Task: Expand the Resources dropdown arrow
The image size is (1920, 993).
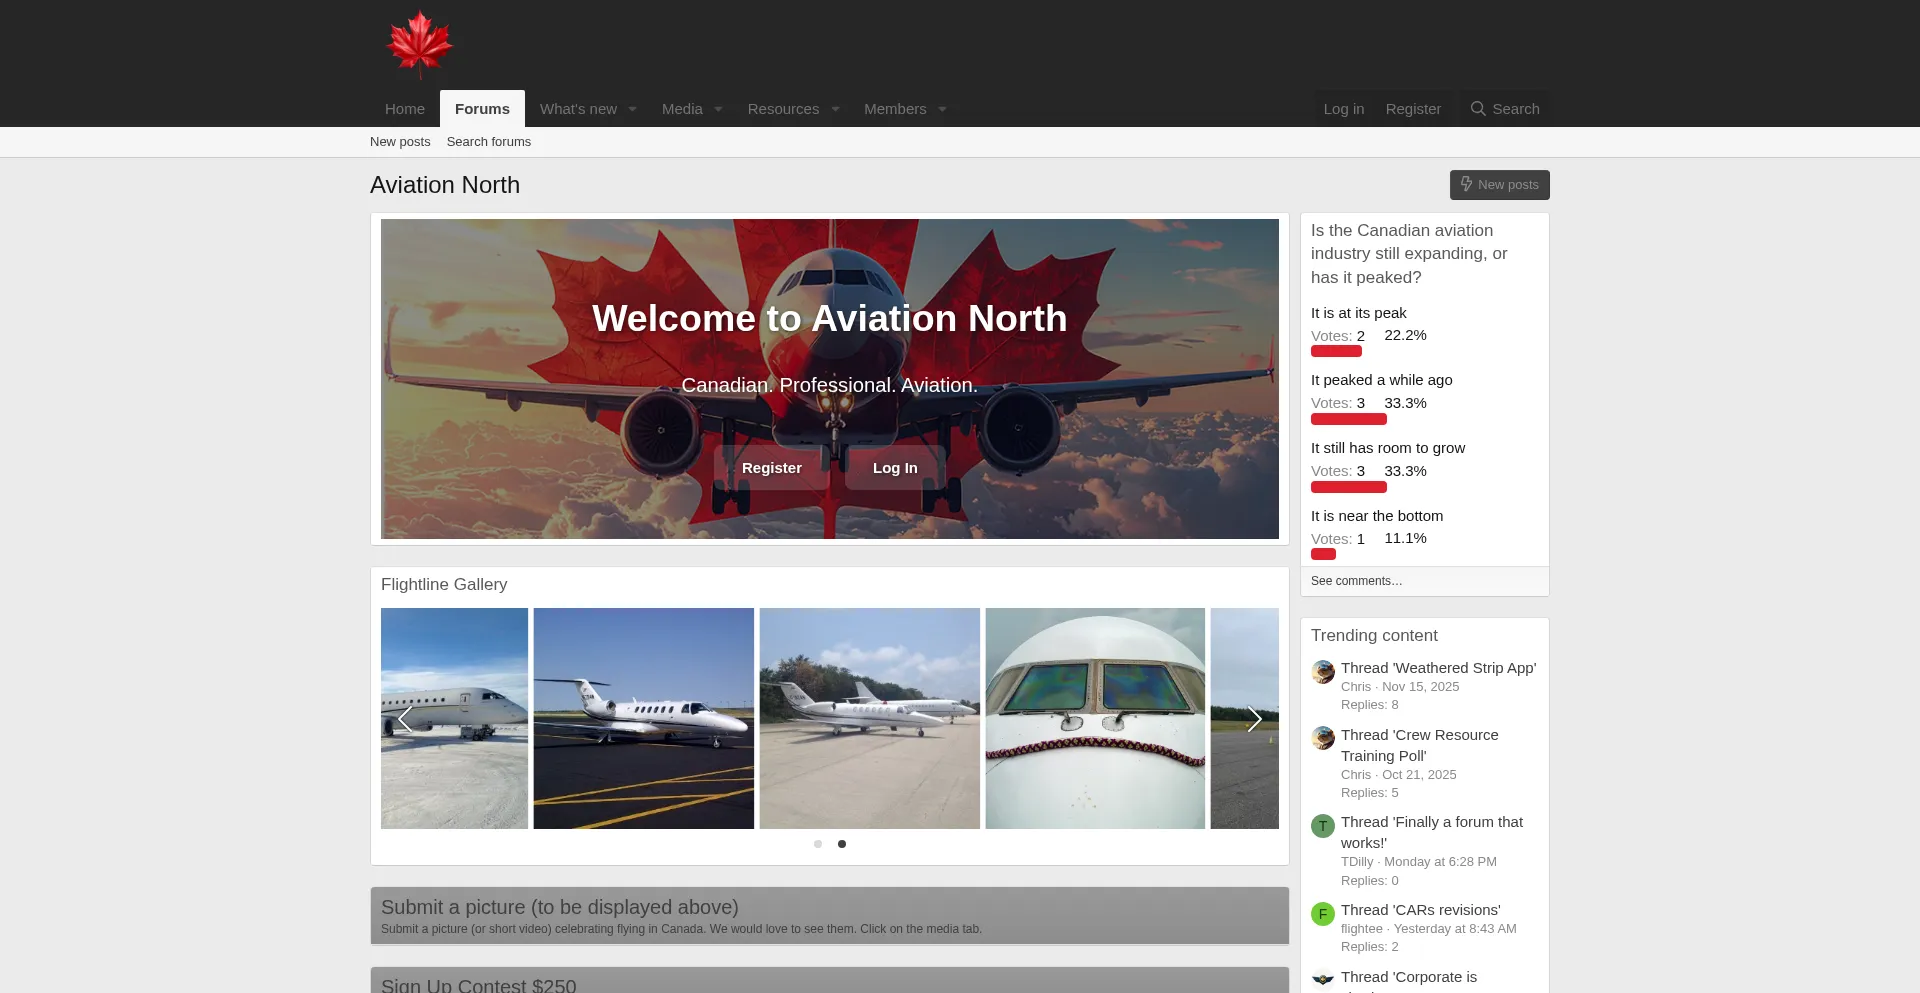Action: (835, 109)
